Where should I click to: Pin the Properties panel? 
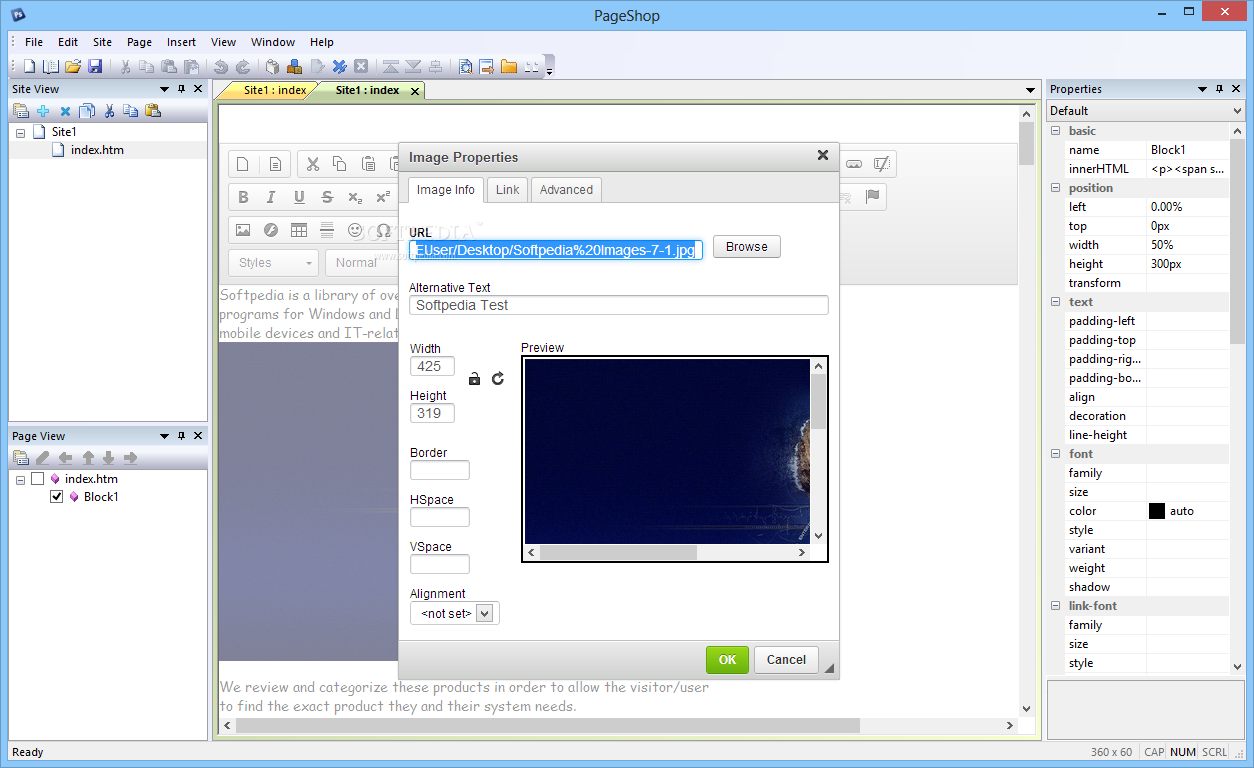[1219, 89]
